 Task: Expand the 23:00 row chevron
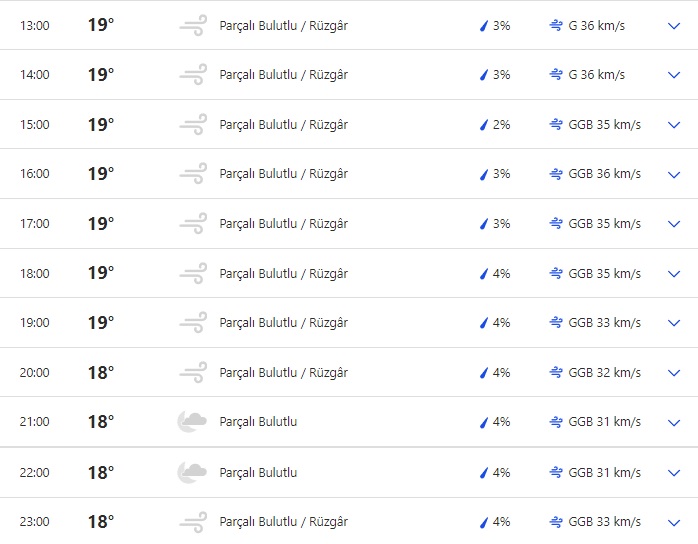point(673,522)
